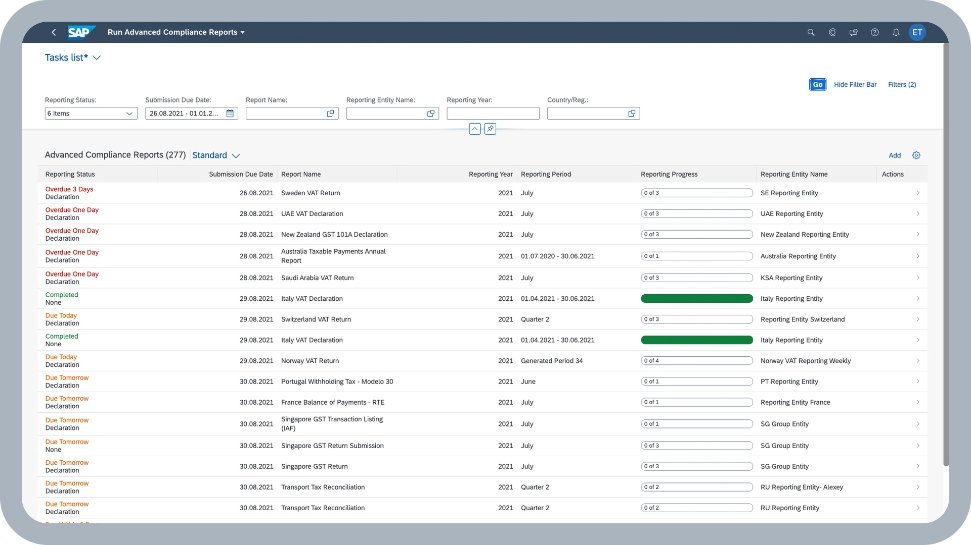Select 'Overdue 3 Days' status text
971x545 pixels.
click(x=69, y=190)
